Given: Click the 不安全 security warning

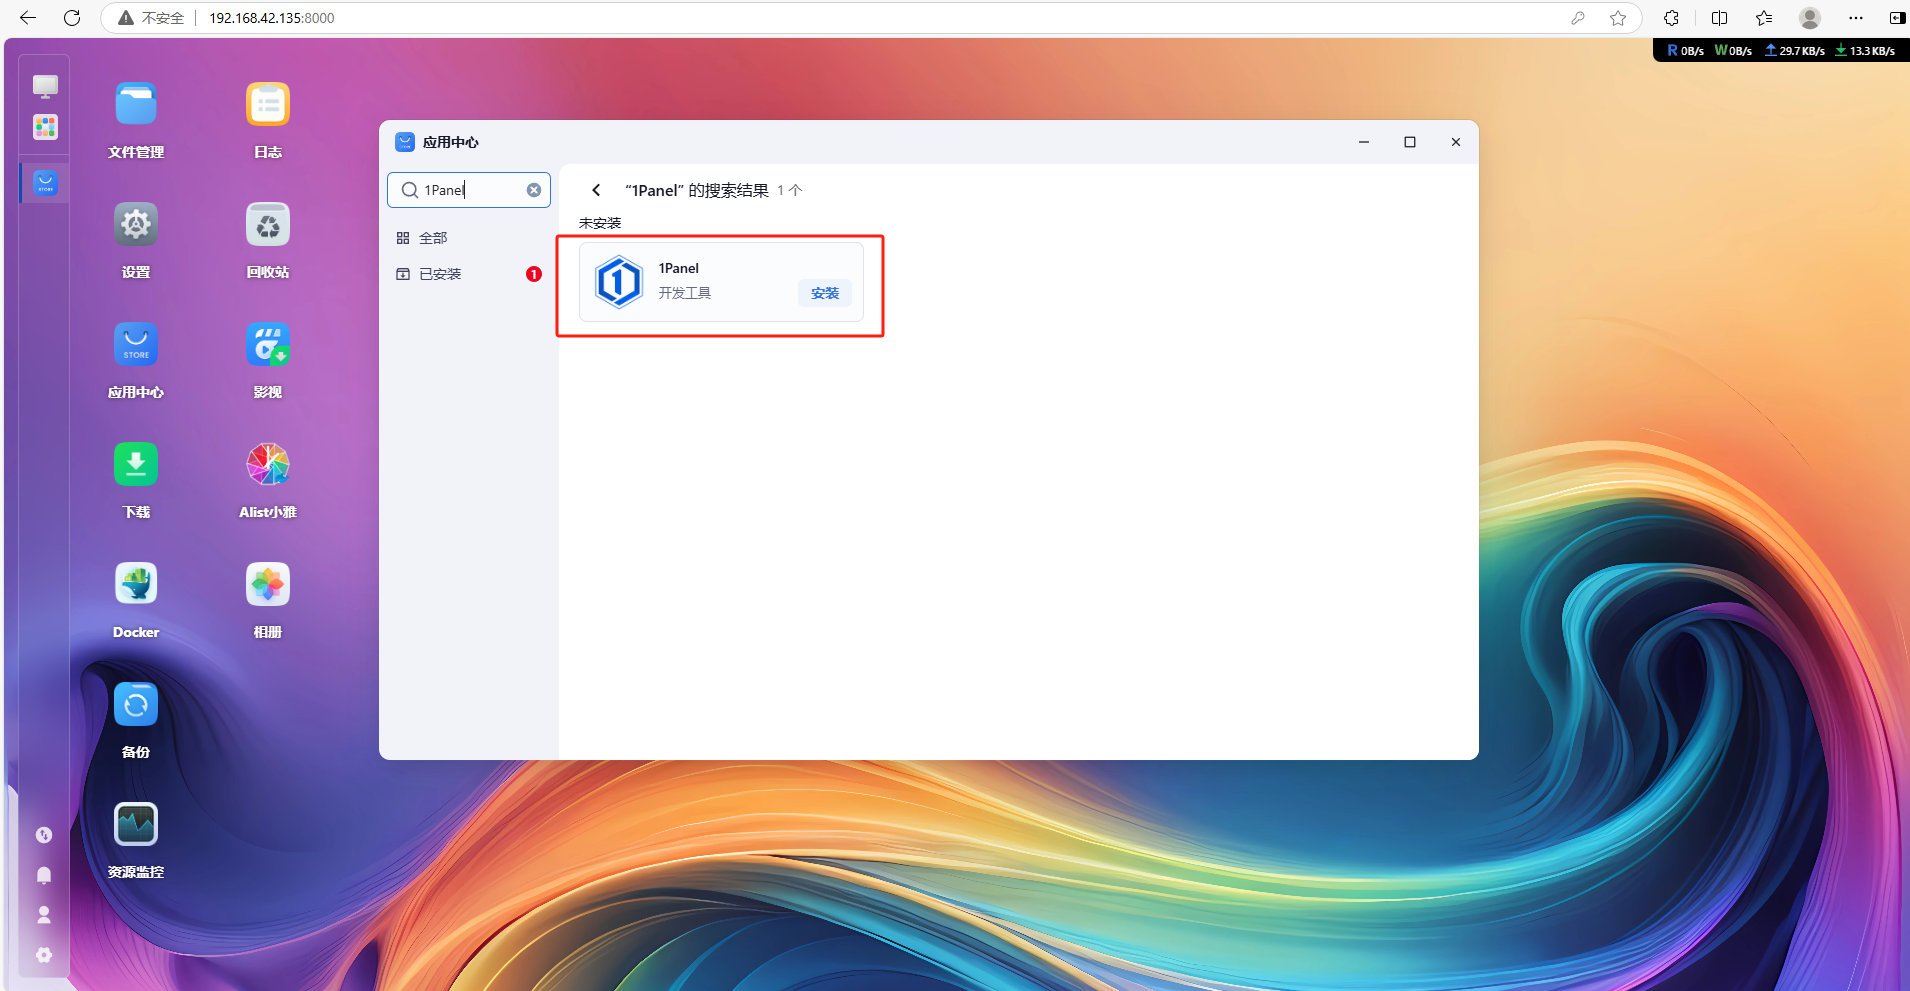Looking at the screenshot, I should click(151, 18).
